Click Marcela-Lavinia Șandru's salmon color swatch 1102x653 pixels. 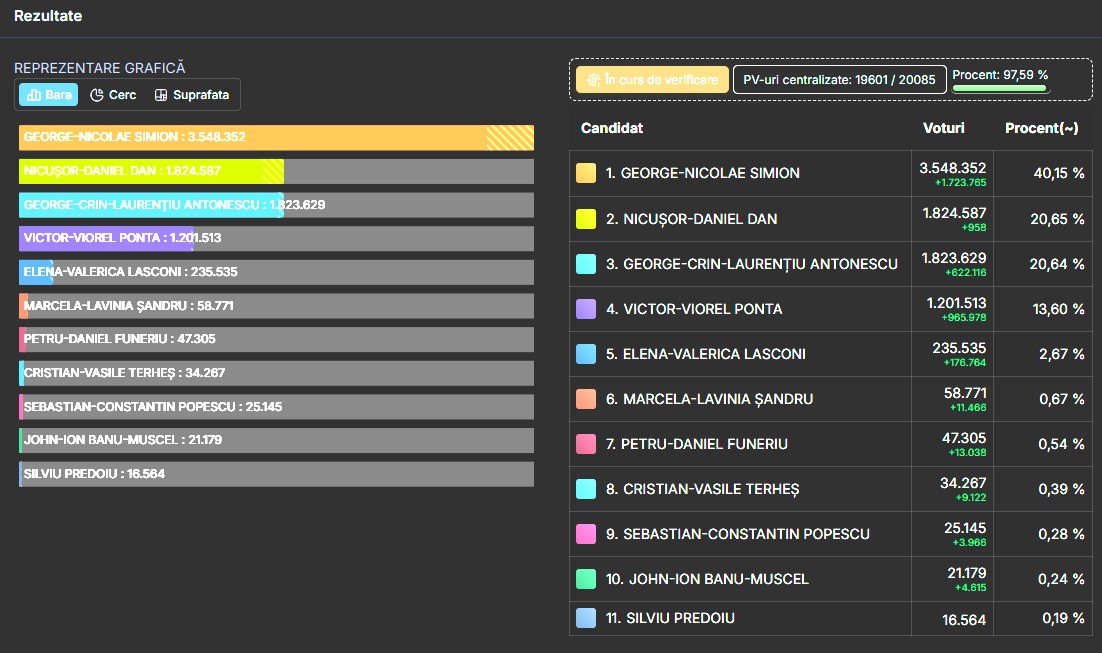point(585,399)
